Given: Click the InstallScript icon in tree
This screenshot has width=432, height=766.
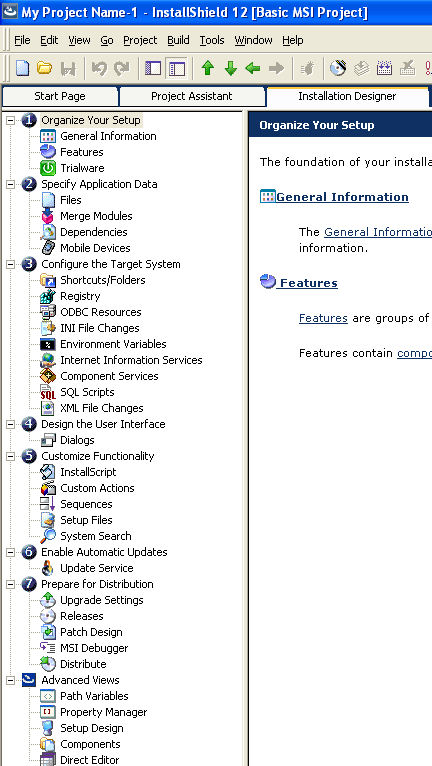Looking at the screenshot, I should coord(48,472).
